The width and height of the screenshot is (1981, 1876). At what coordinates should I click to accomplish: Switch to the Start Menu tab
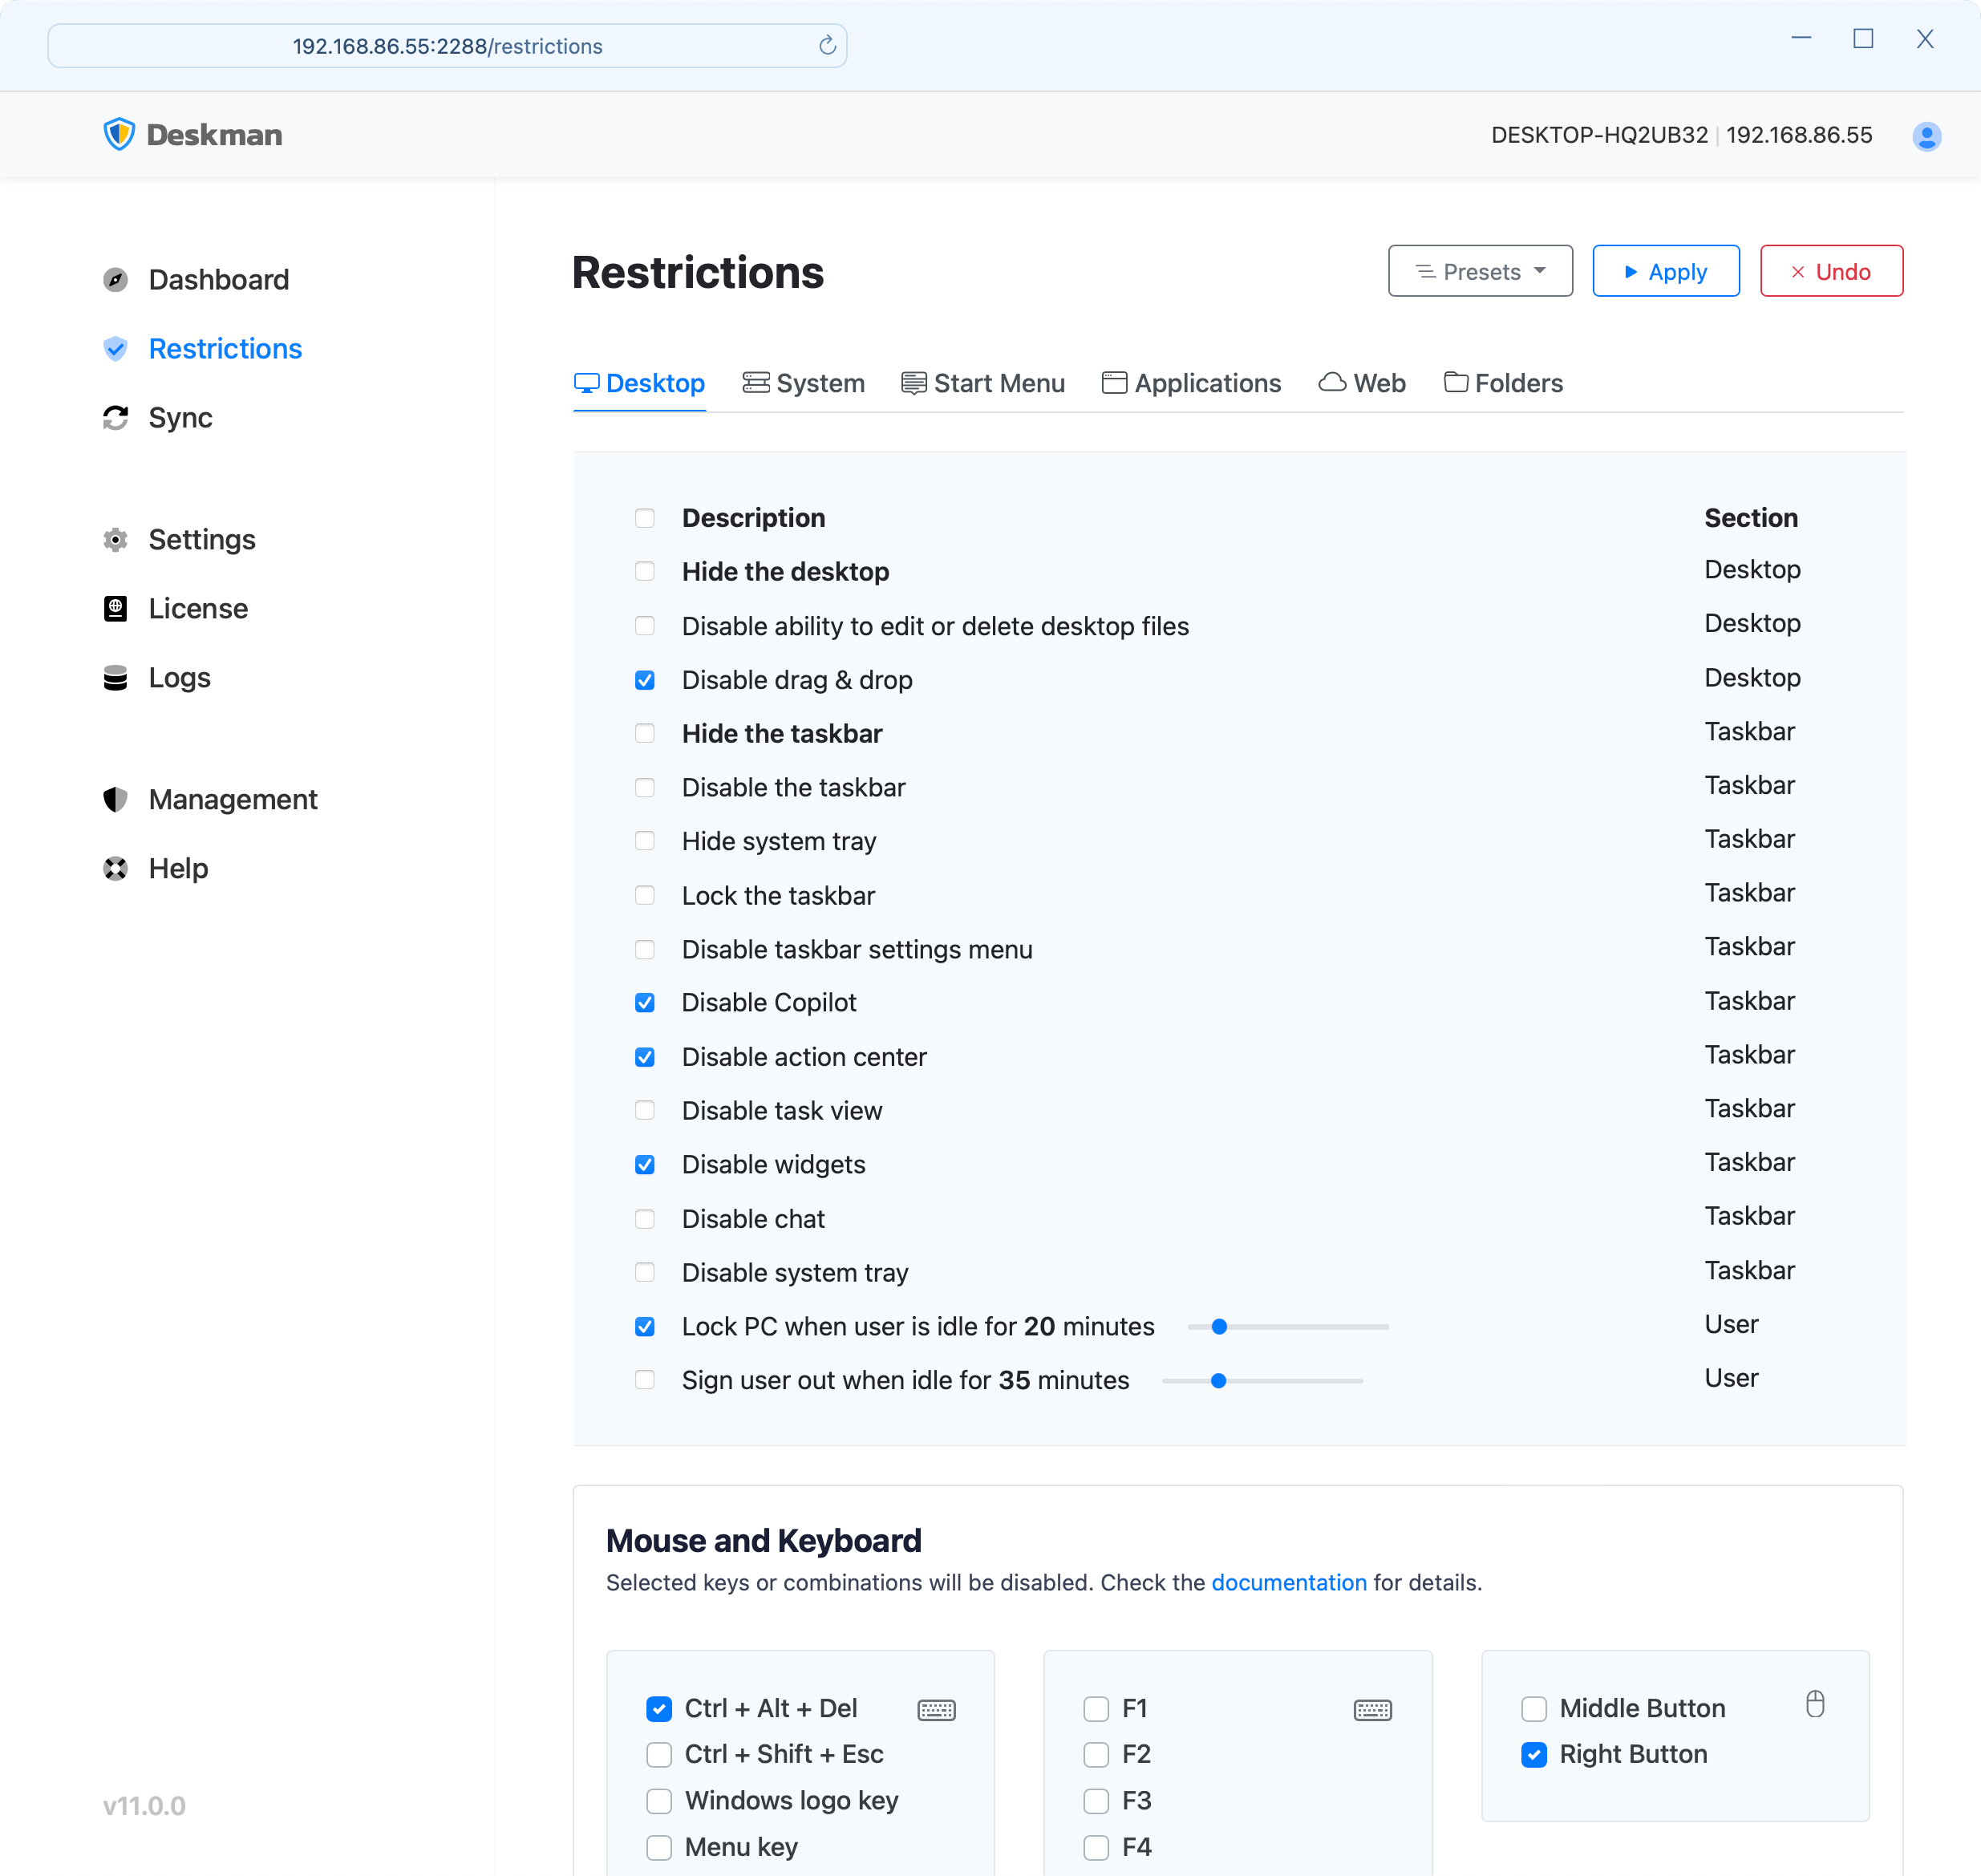pos(983,383)
